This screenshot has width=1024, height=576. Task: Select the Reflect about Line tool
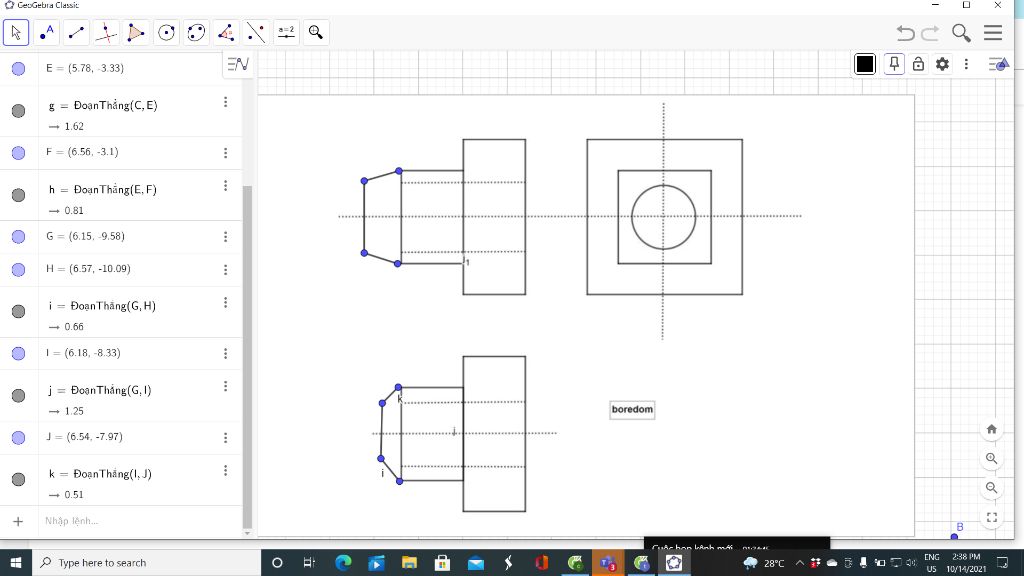click(x=256, y=33)
